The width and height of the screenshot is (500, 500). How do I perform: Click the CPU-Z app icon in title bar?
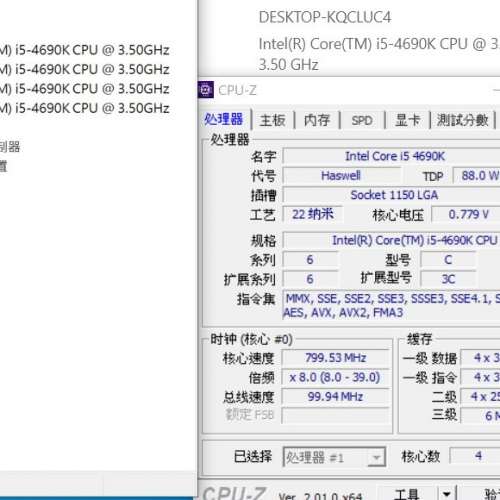206,90
